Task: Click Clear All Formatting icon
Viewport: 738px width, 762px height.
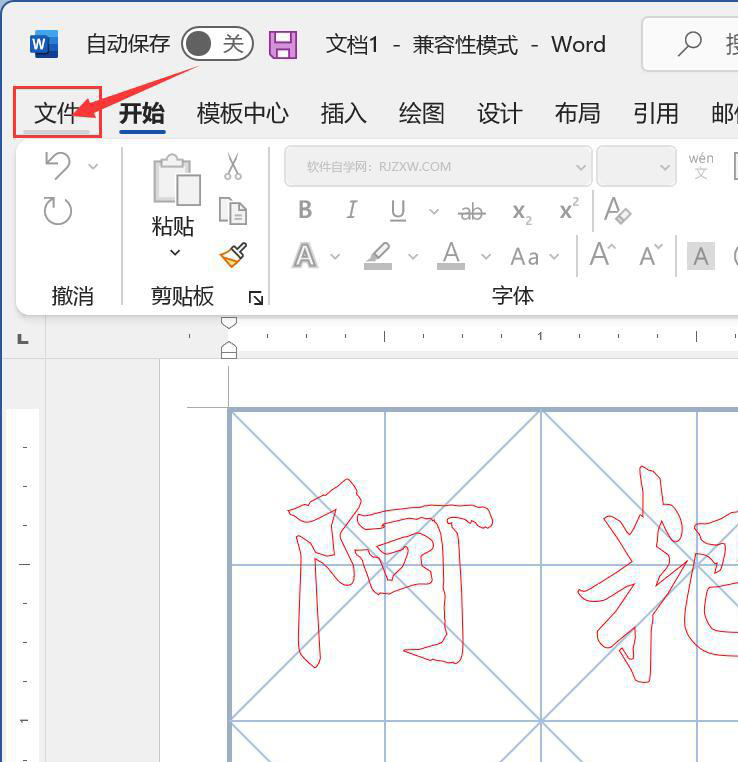Action: 617,210
